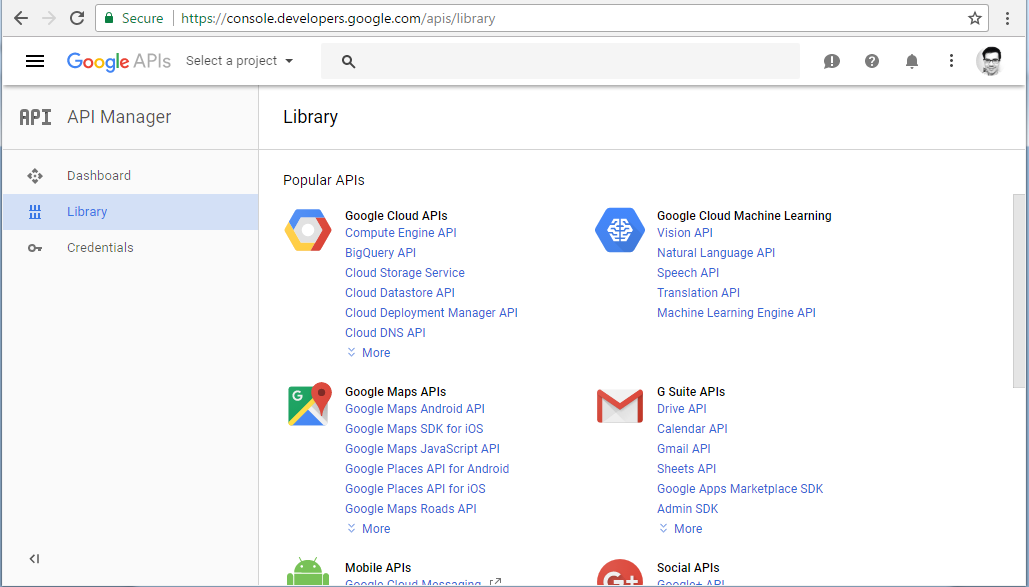Open the Help question mark icon
The image size is (1029, 587).
click(872, 61)
